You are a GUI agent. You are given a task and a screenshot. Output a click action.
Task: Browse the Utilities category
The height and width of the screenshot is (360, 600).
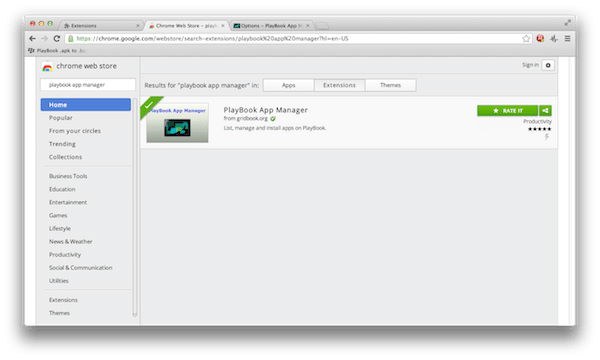59,280
